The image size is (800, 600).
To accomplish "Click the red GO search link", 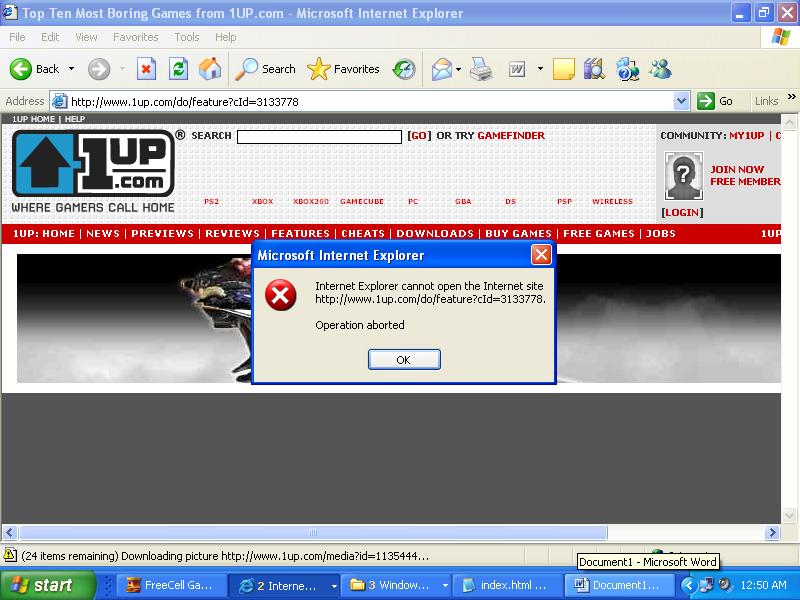I will (x=419, y=136).
